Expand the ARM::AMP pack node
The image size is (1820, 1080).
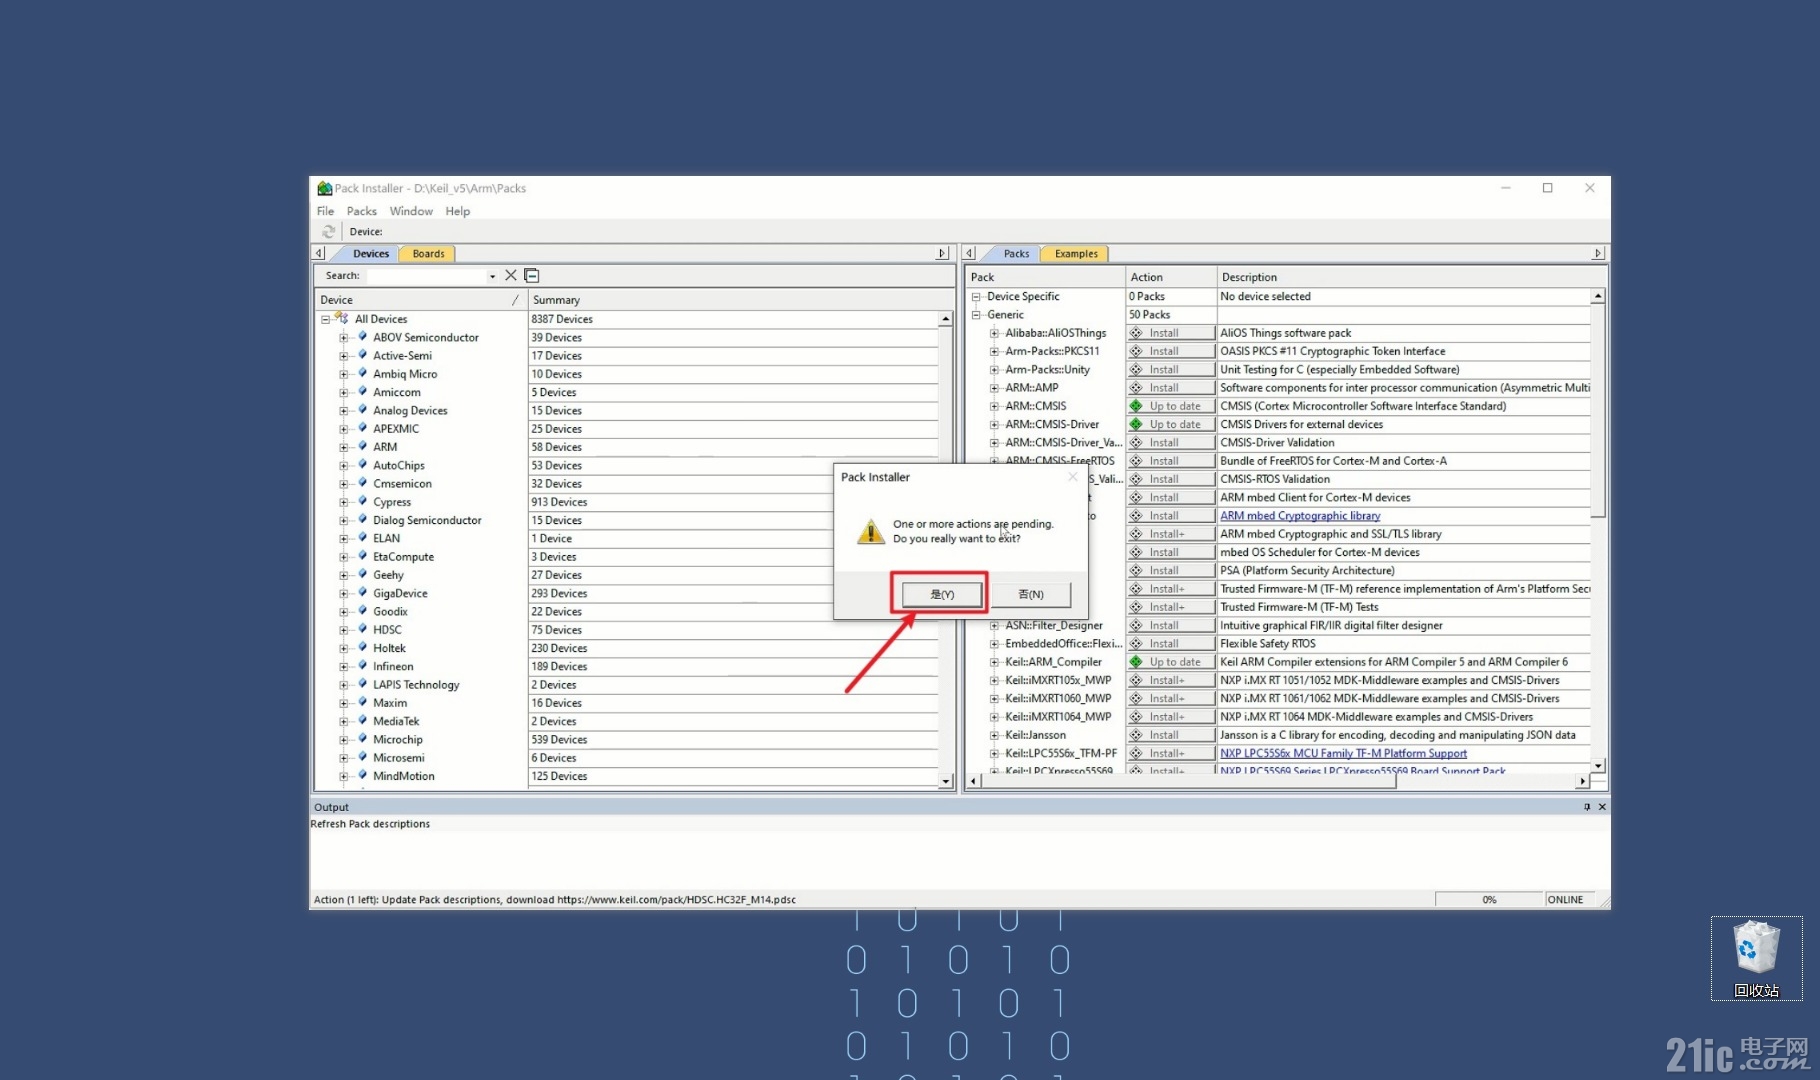pyautogui.click(x=994, y=388)
